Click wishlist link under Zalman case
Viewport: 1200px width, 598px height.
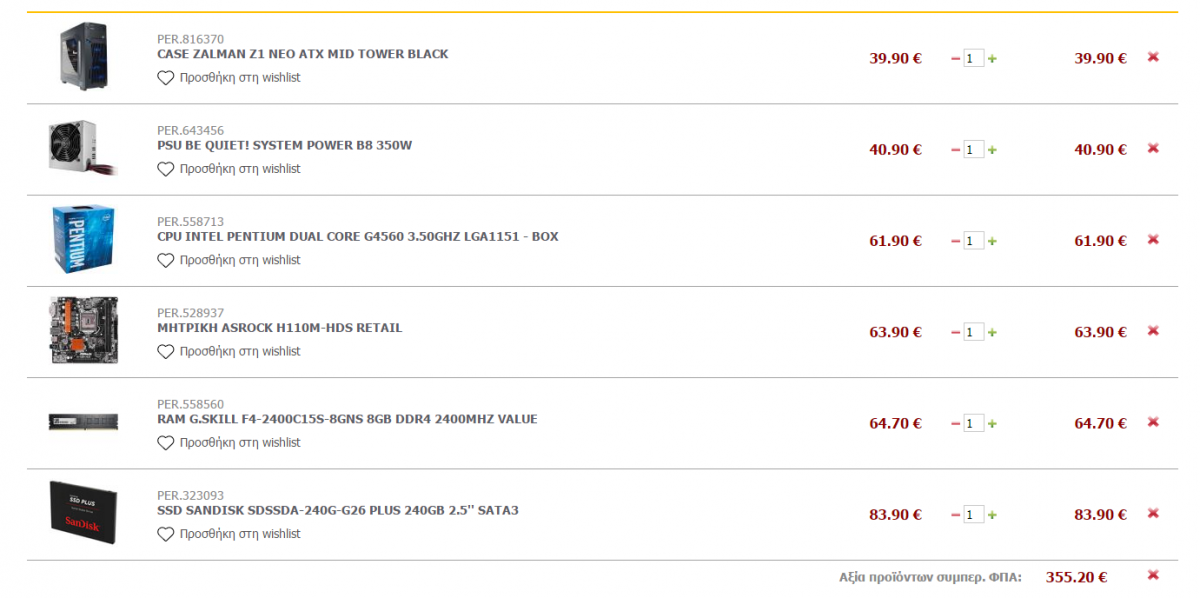pyautogui.click(x=240, y=78)
